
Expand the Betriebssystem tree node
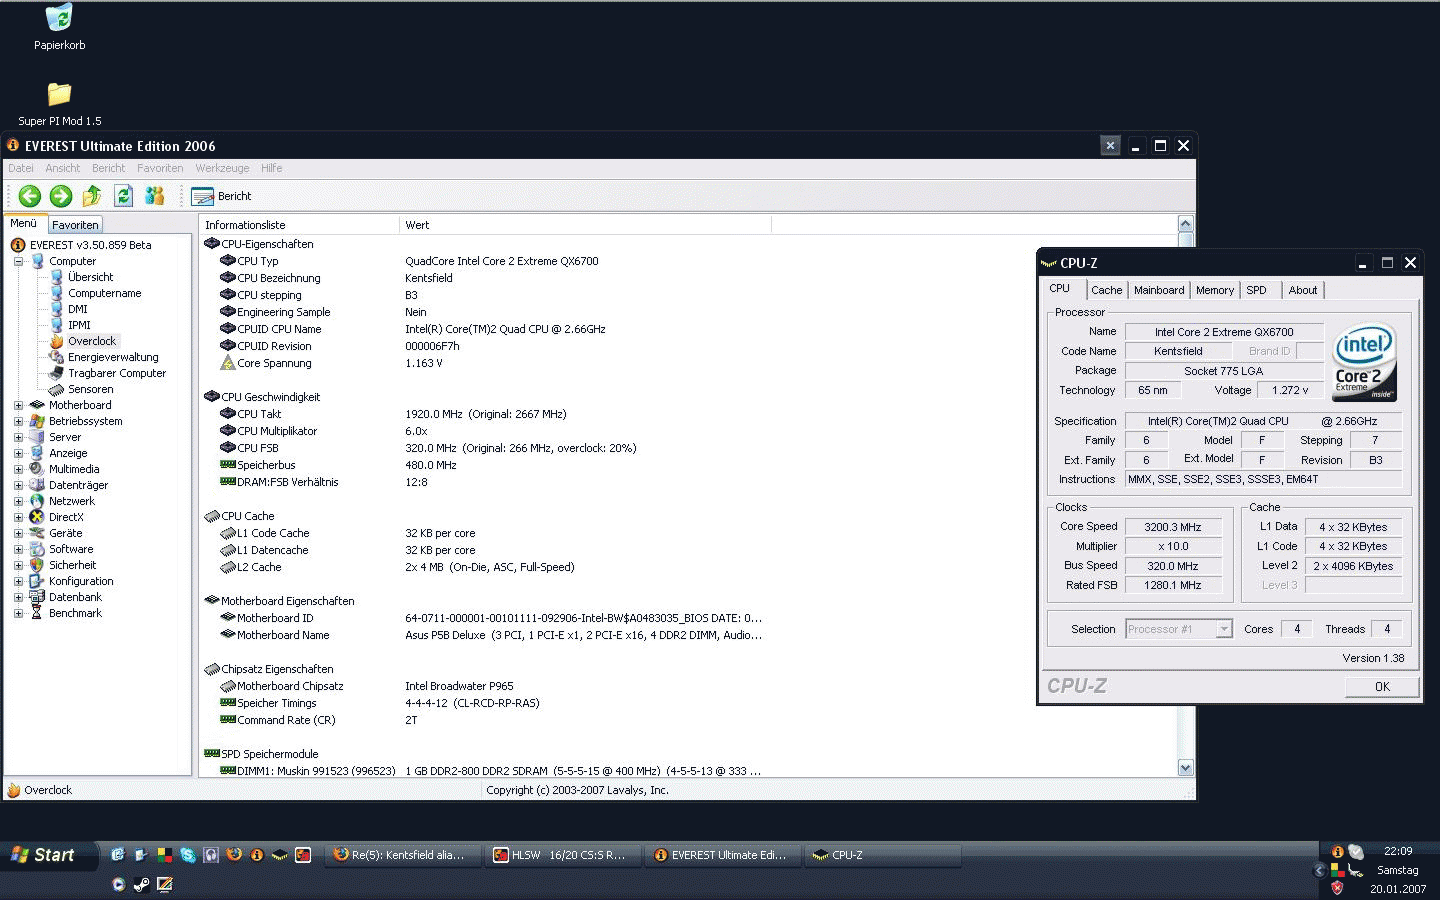18,421
